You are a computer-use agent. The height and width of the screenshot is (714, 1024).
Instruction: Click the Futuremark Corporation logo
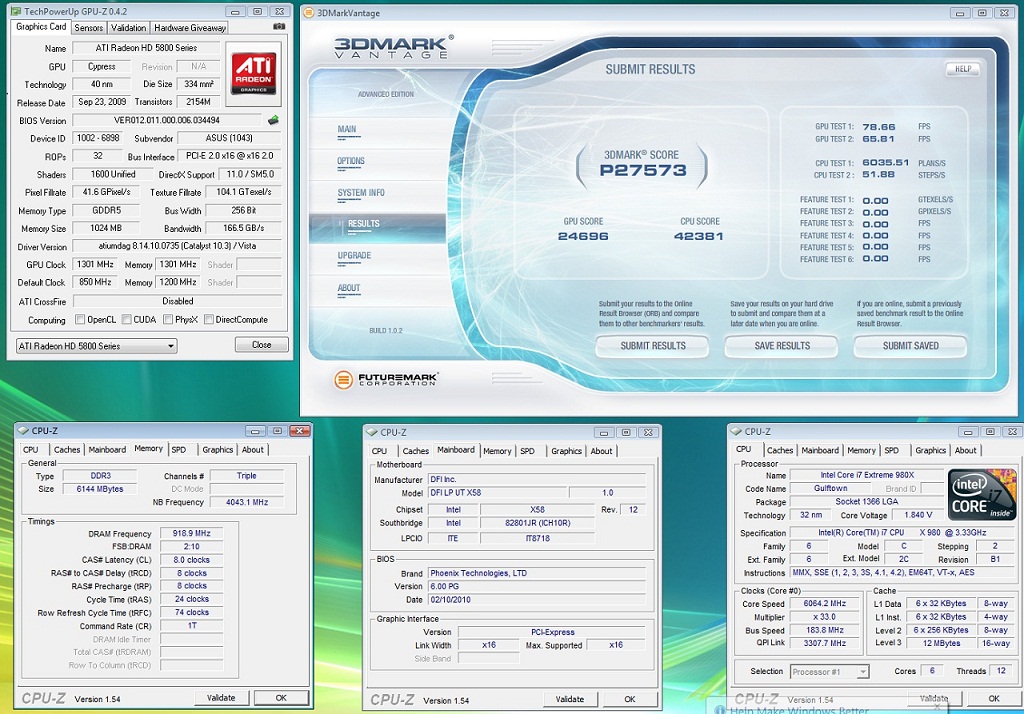point(385,379)
